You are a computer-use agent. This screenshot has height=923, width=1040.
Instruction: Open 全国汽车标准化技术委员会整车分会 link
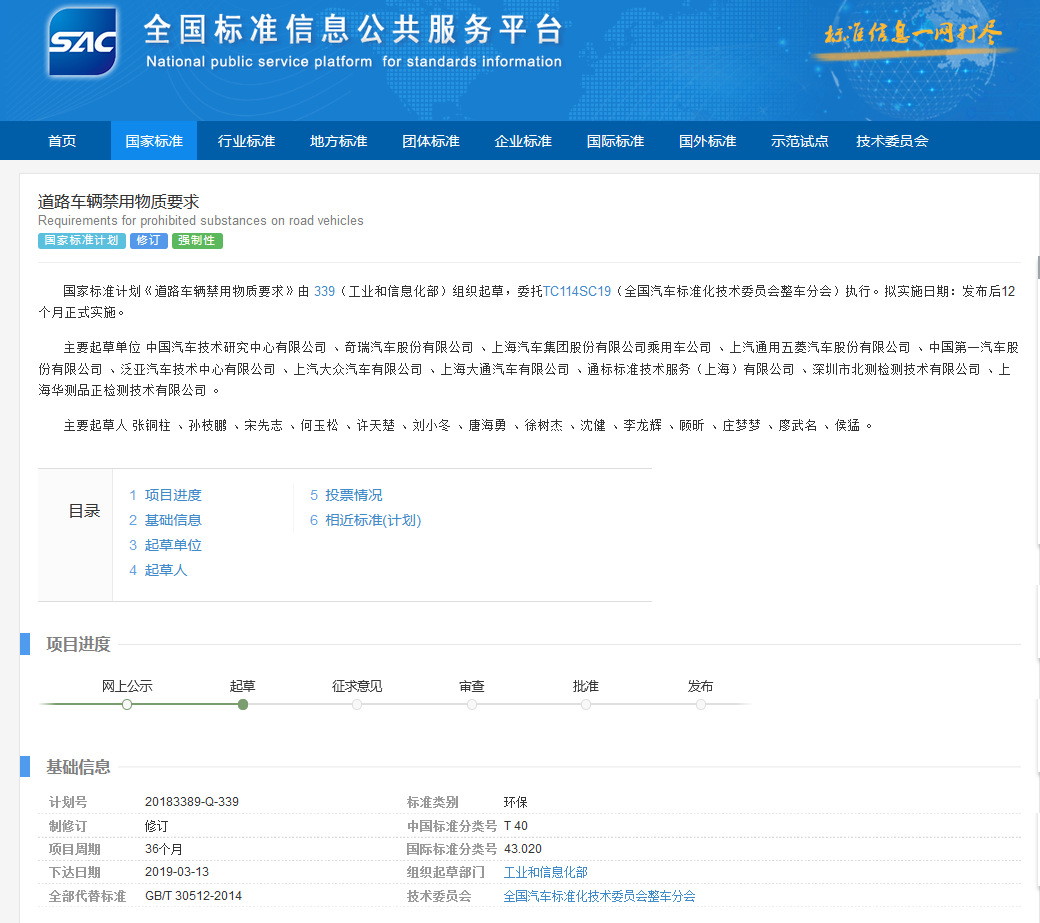pos(599,896)
